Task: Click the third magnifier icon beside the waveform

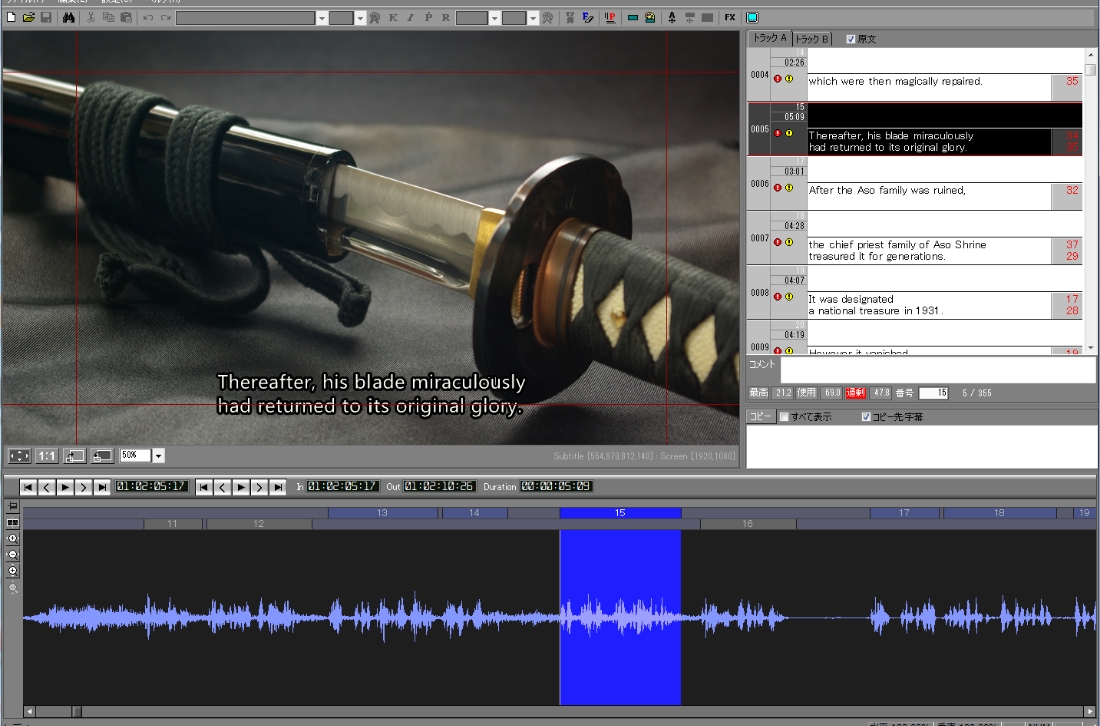Action: pos(13,571)
